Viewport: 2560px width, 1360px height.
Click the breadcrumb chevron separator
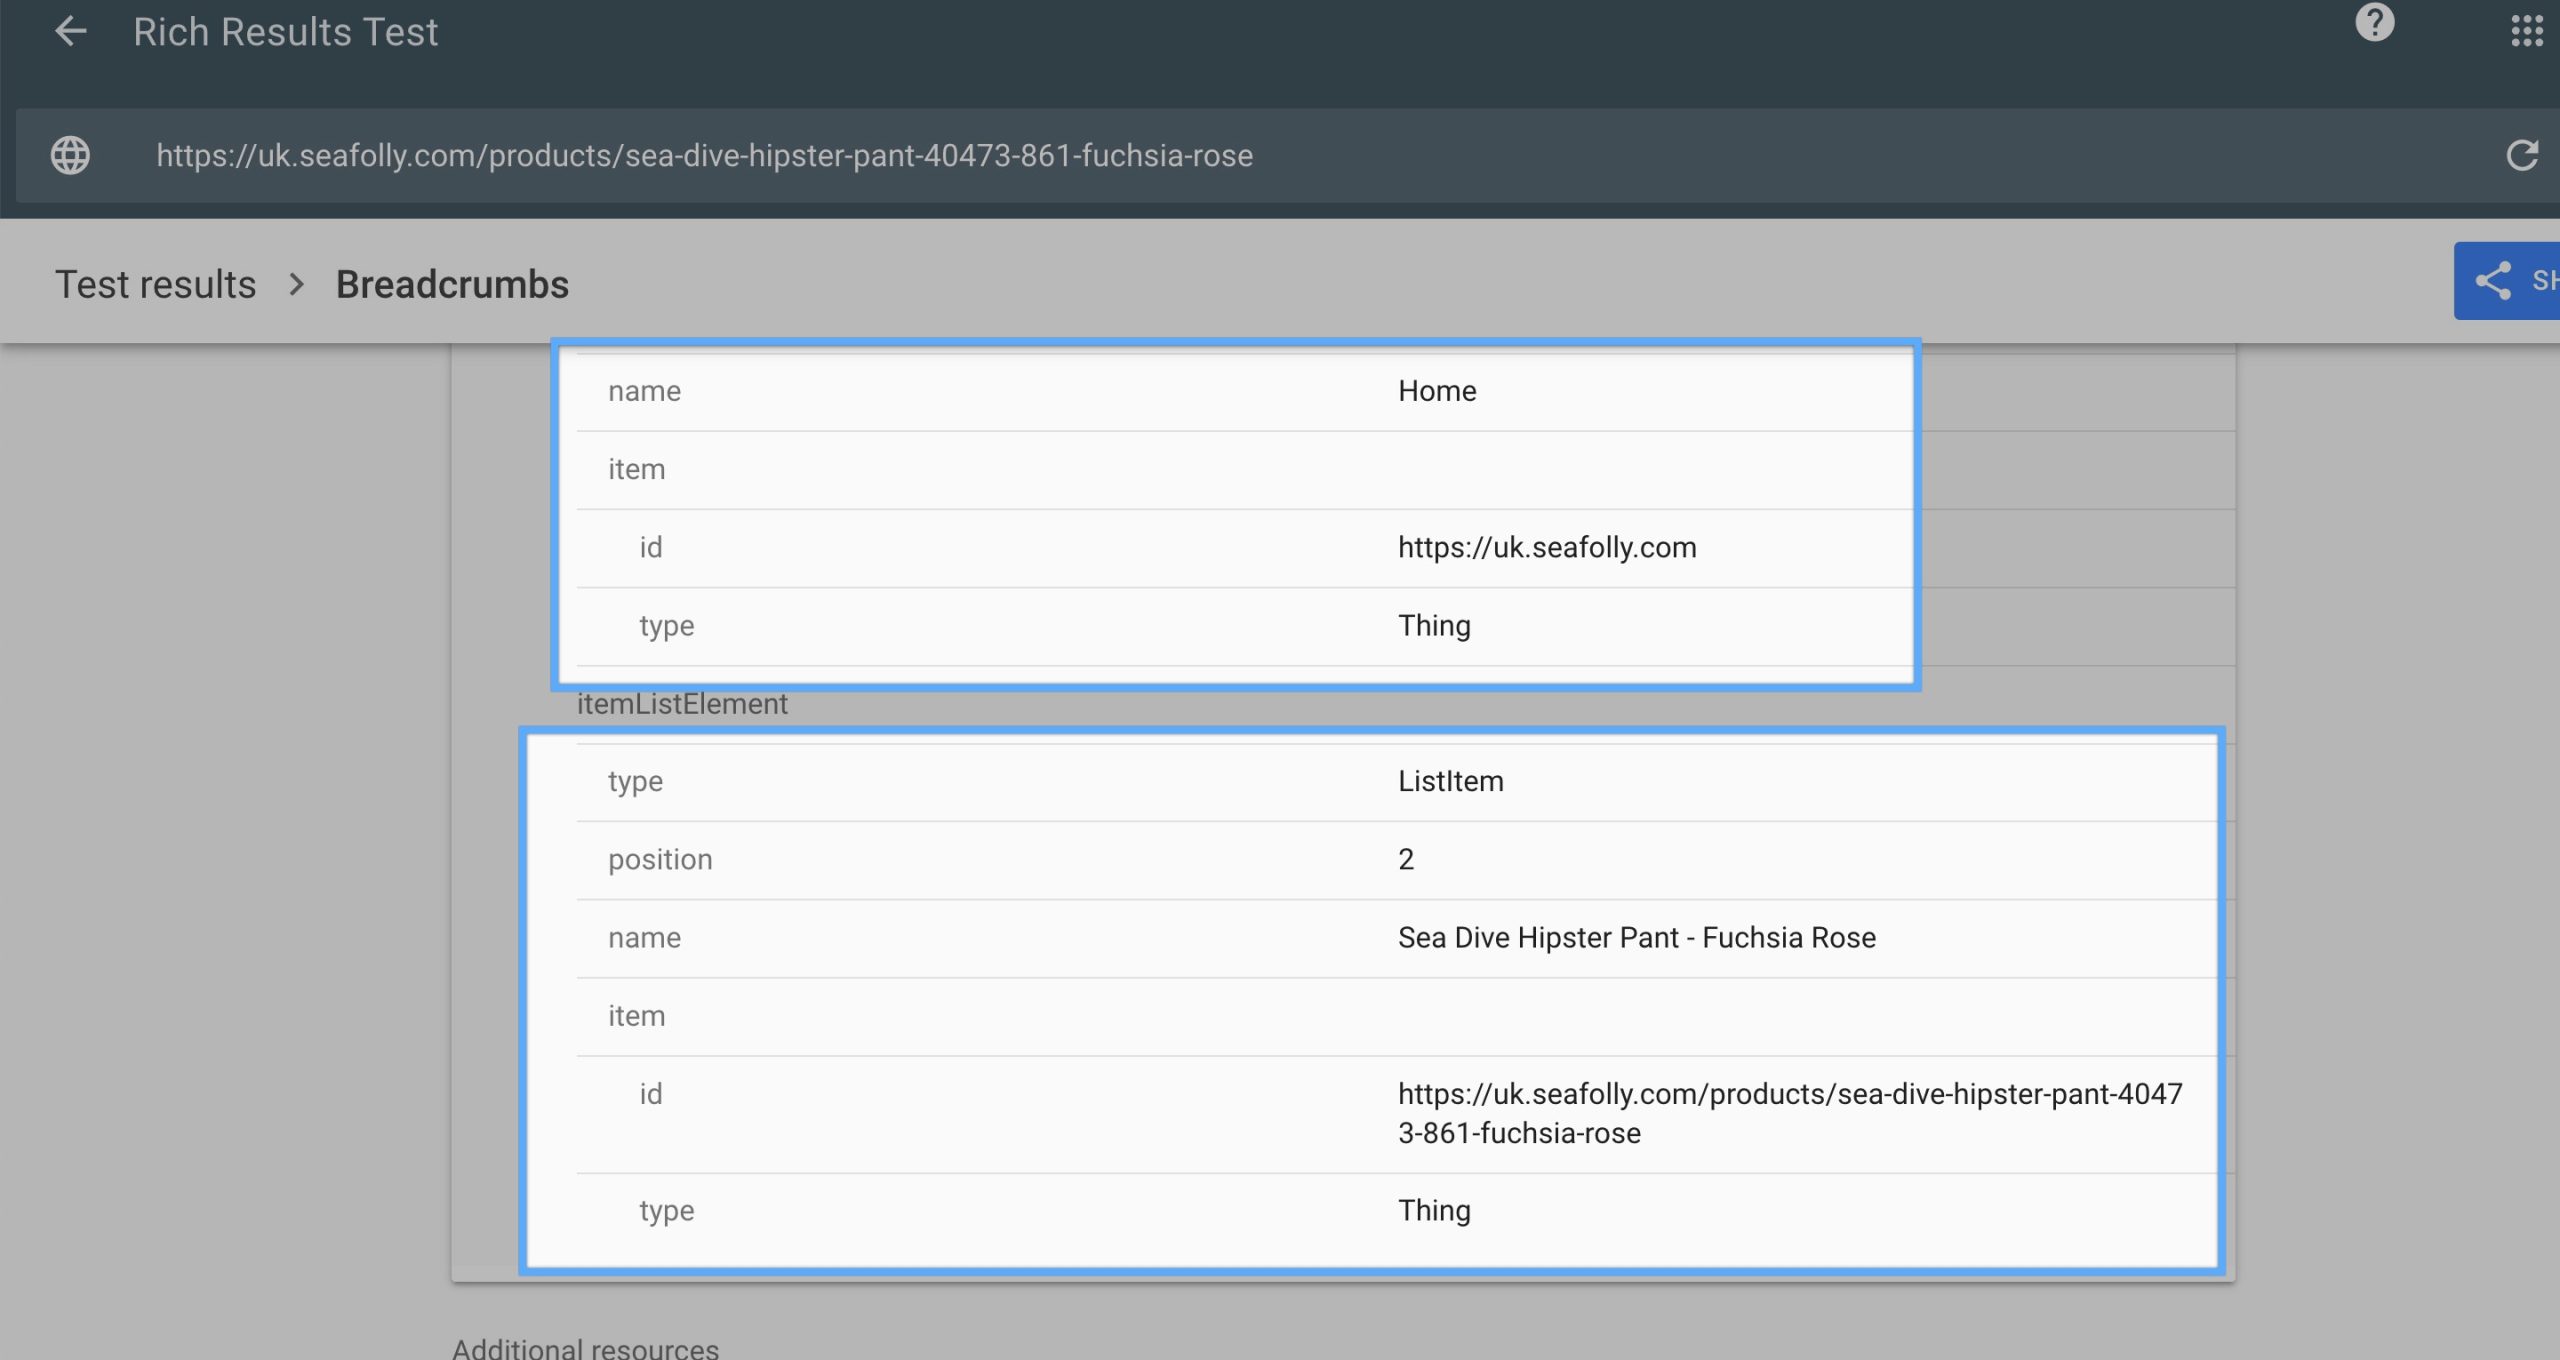(x=296, y=284)
